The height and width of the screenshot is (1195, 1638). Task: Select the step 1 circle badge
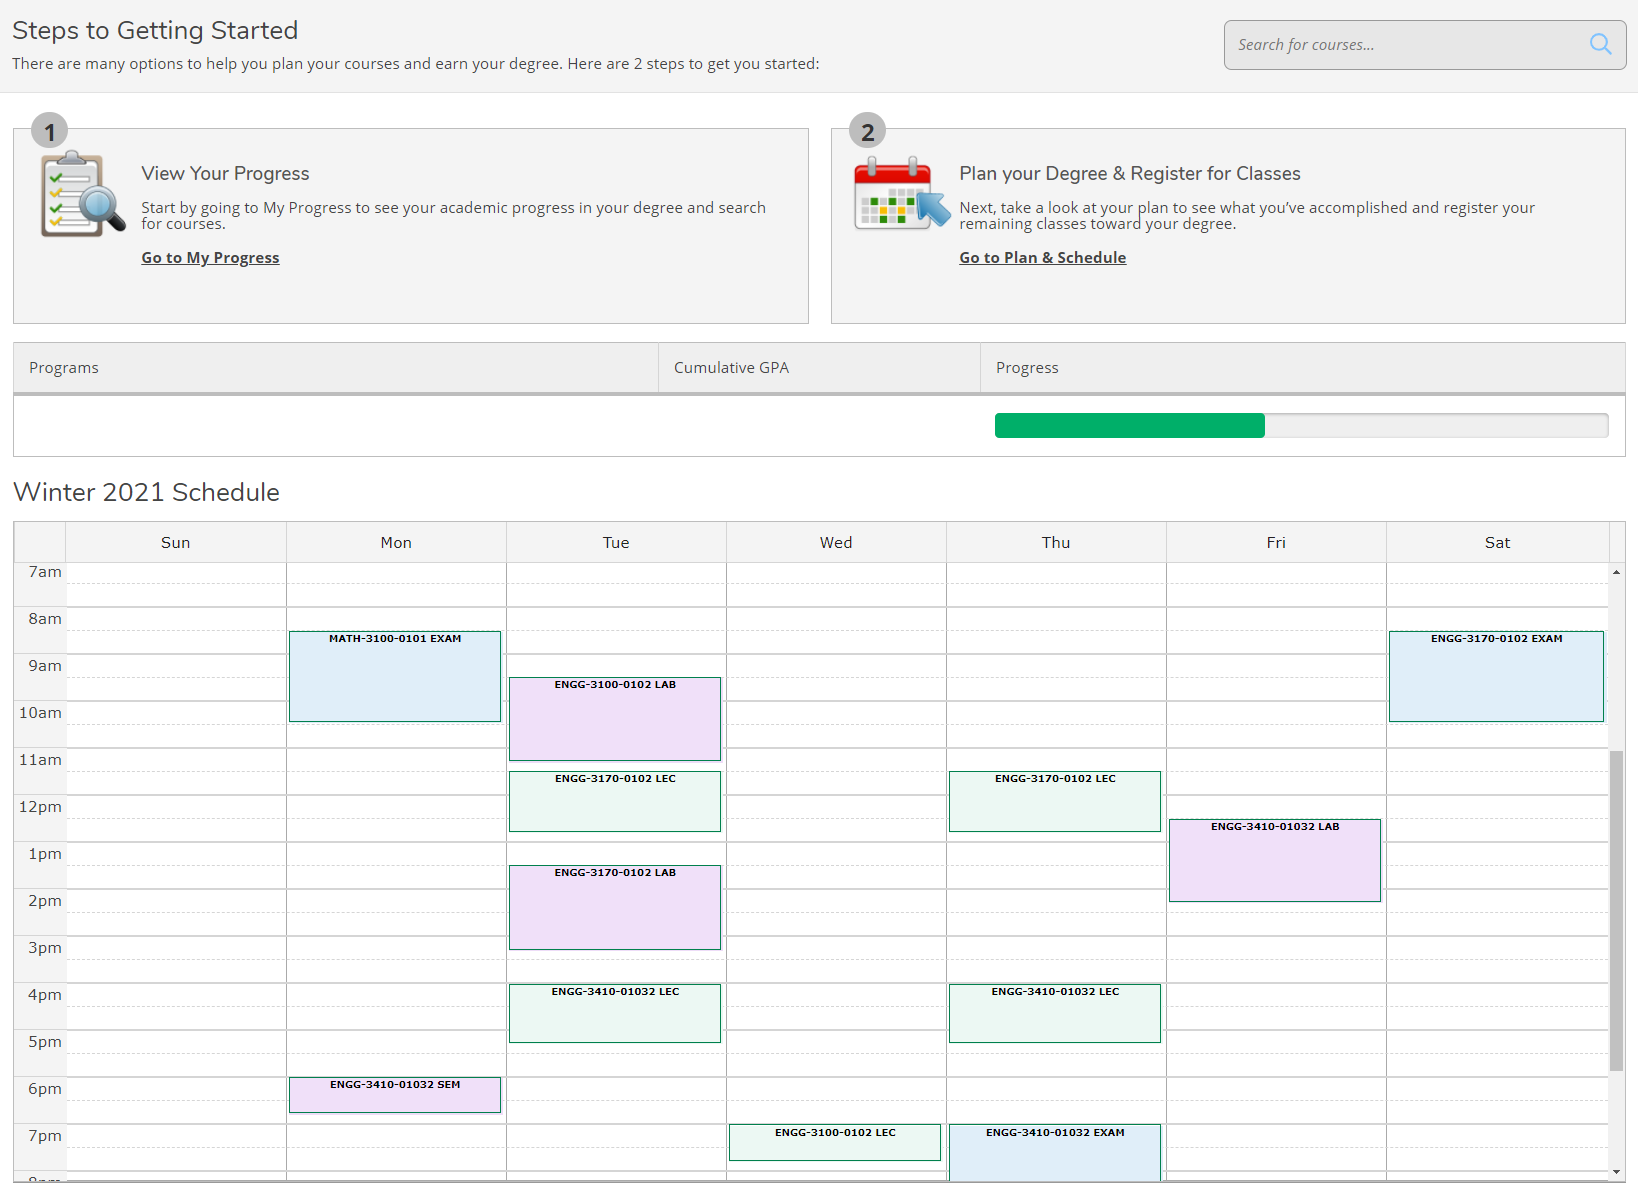(49, 130)
